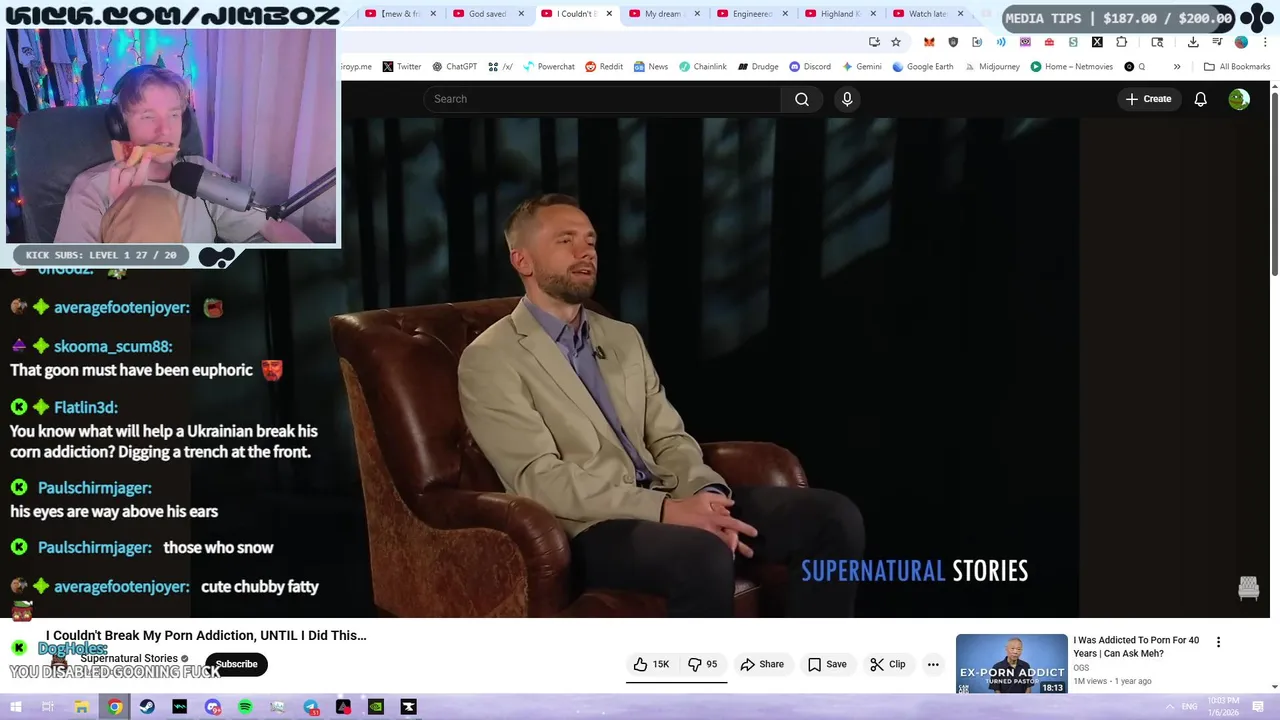This screenshot has width=1280, height=720.
Task: Click the install/cast icon in address bar
Action: (x=874, y=42)
